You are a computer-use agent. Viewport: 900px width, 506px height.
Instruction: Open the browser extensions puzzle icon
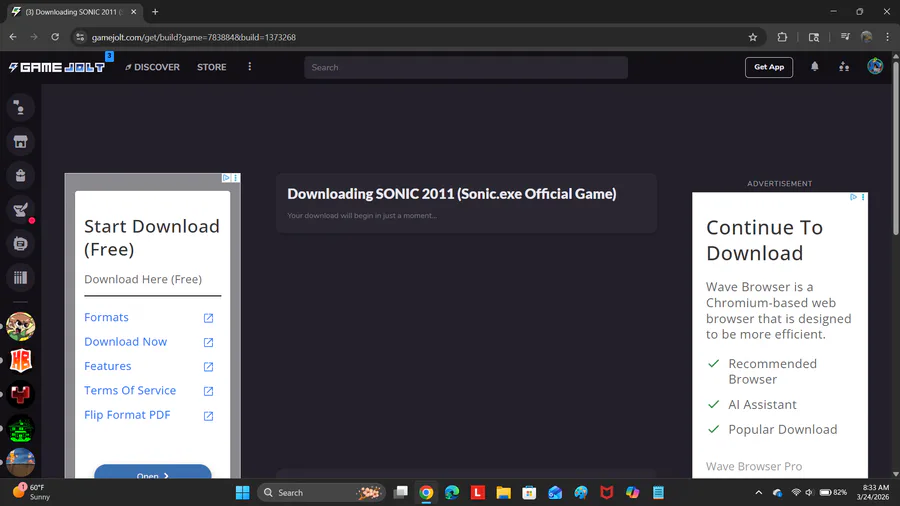(782, 37)
